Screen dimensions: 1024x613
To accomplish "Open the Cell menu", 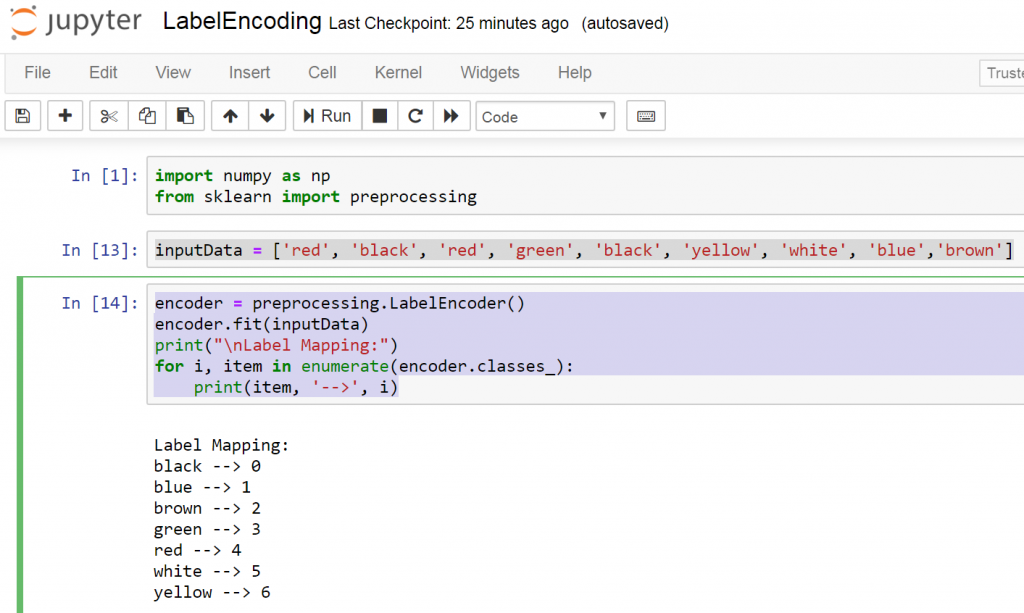I will click(322, 72).
